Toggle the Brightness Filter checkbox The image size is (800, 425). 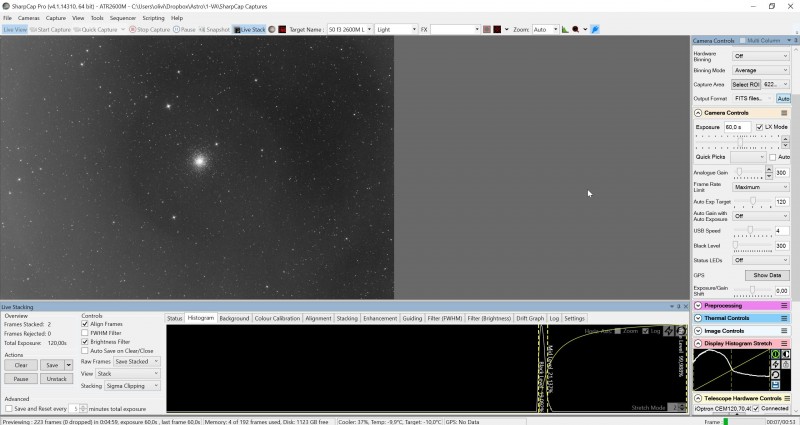pyautogui.click(x=85, y=342)
